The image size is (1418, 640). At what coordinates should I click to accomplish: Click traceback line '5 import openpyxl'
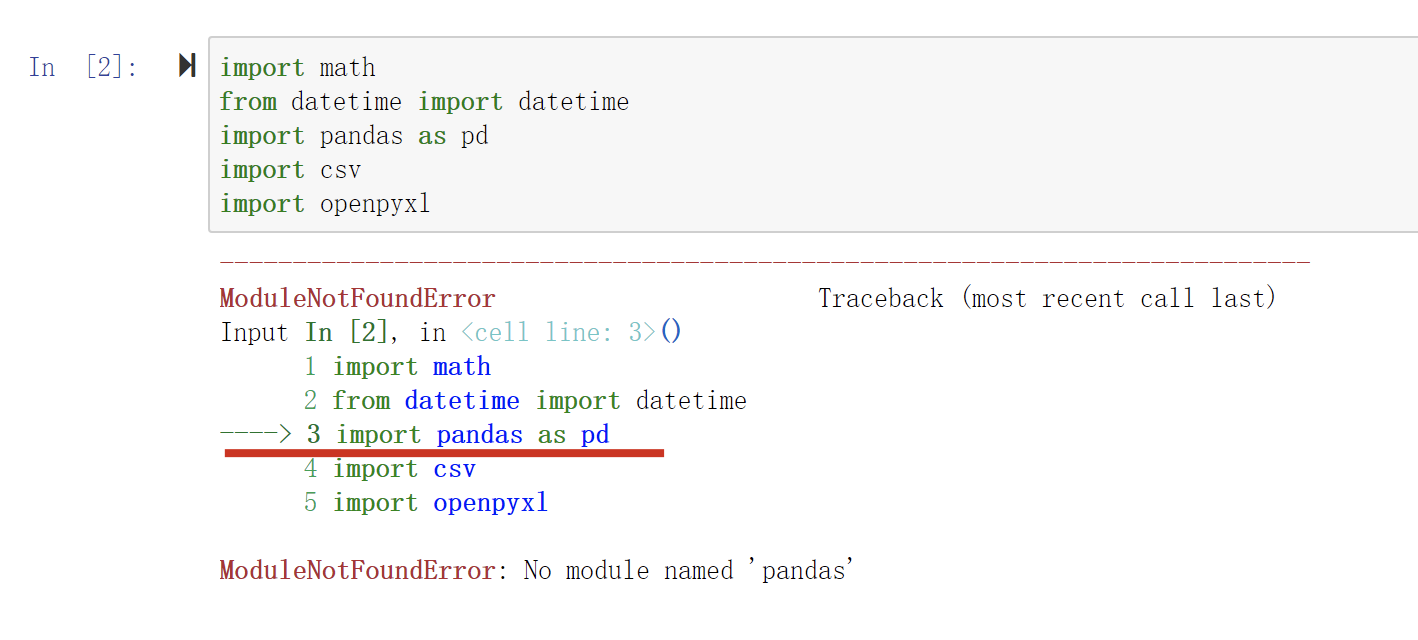426,503
